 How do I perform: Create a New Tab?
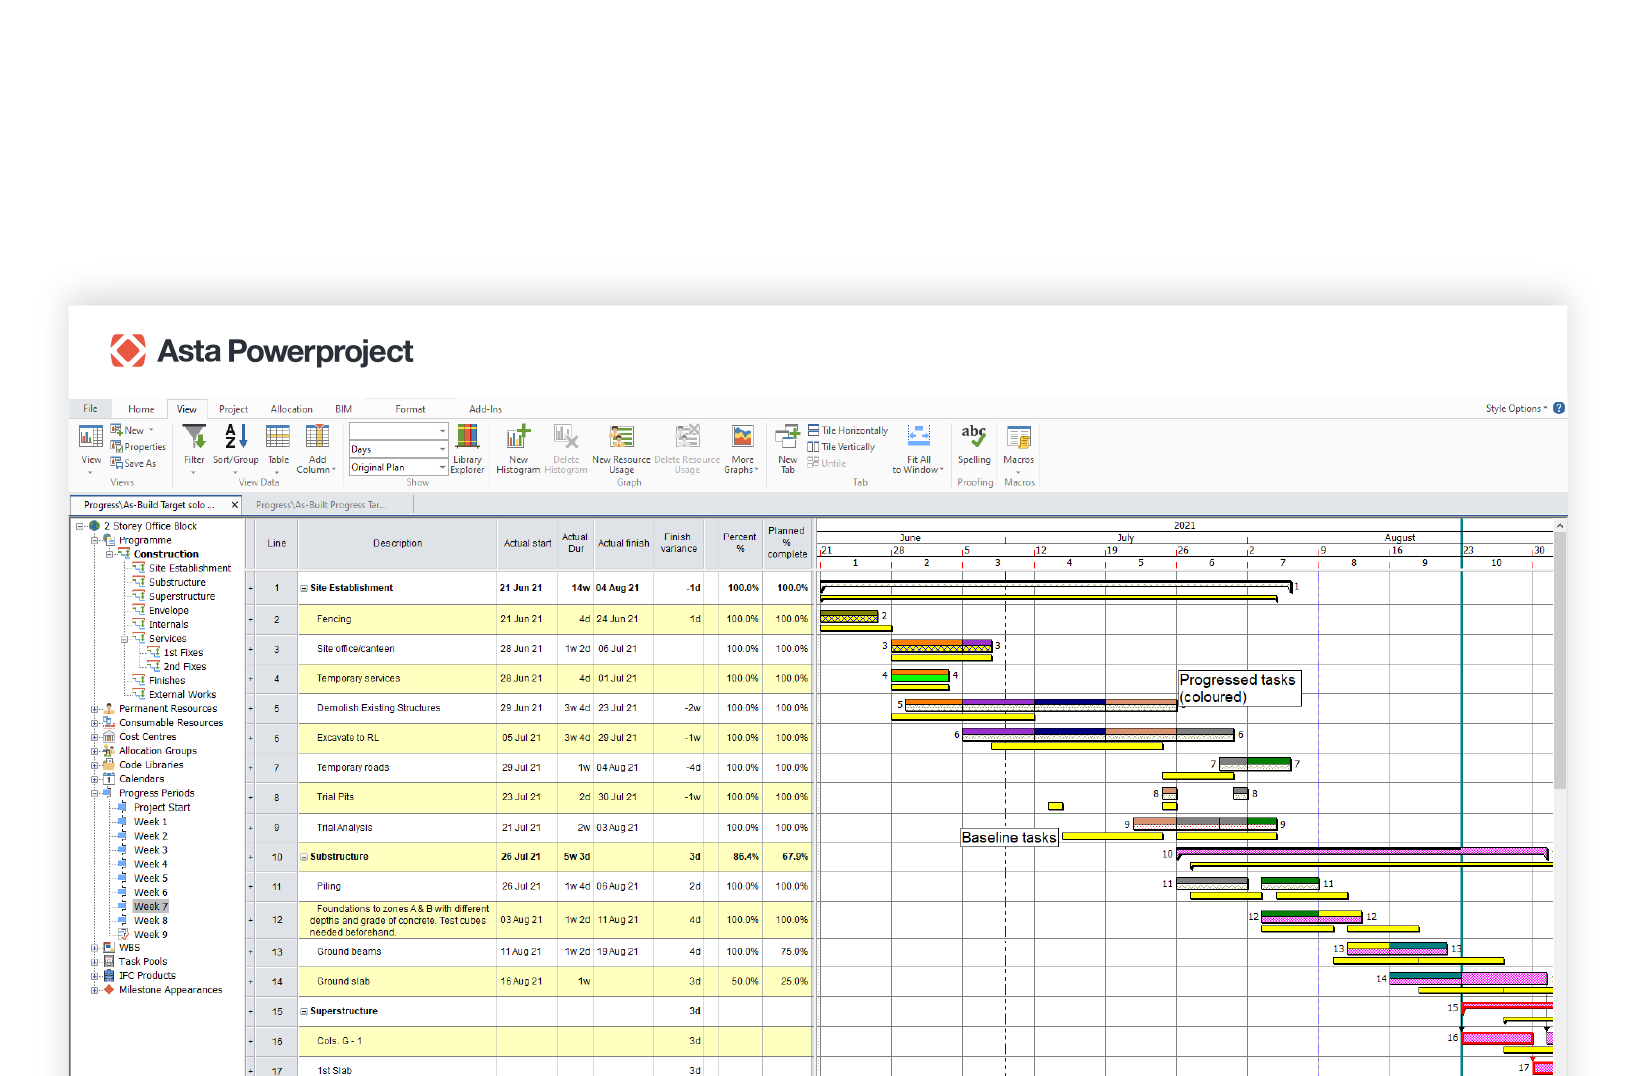coord(788,448)
